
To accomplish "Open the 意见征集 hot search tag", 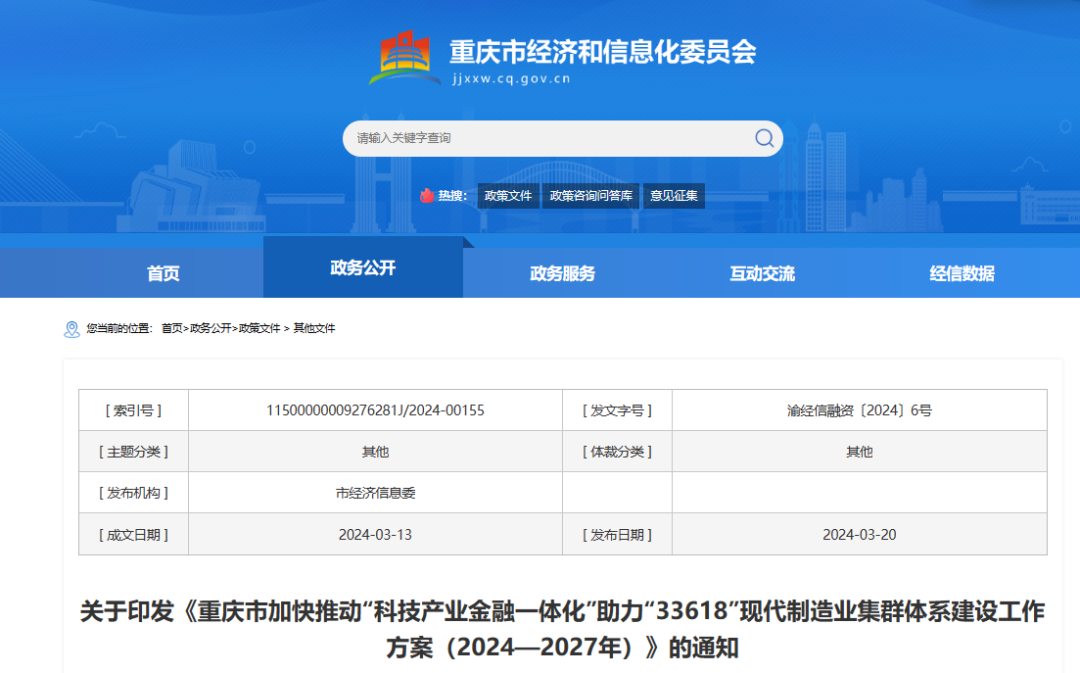I will tap(674, 196).
